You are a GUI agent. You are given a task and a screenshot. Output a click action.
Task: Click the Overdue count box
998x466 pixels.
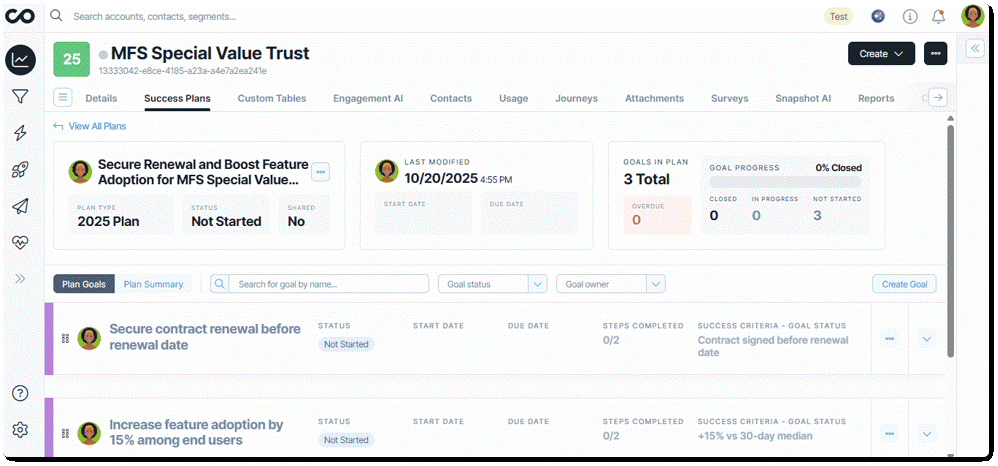tap(657, 215)
